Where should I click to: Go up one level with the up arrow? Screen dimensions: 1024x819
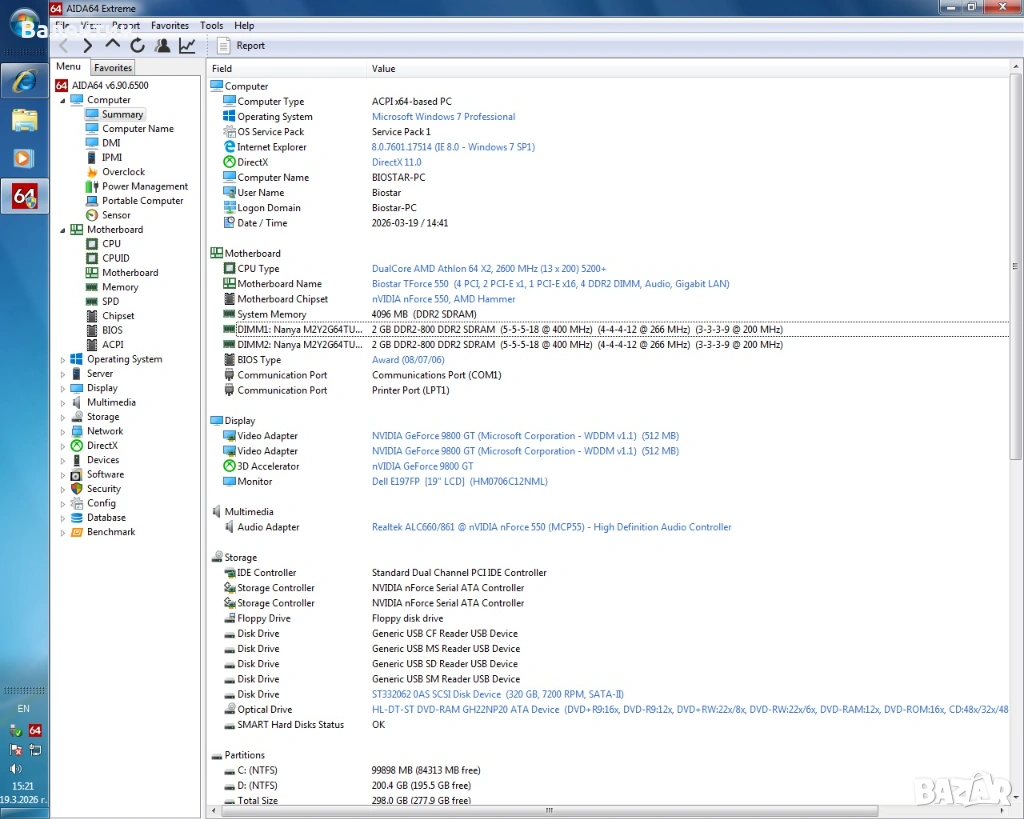[x=112, y=45]
